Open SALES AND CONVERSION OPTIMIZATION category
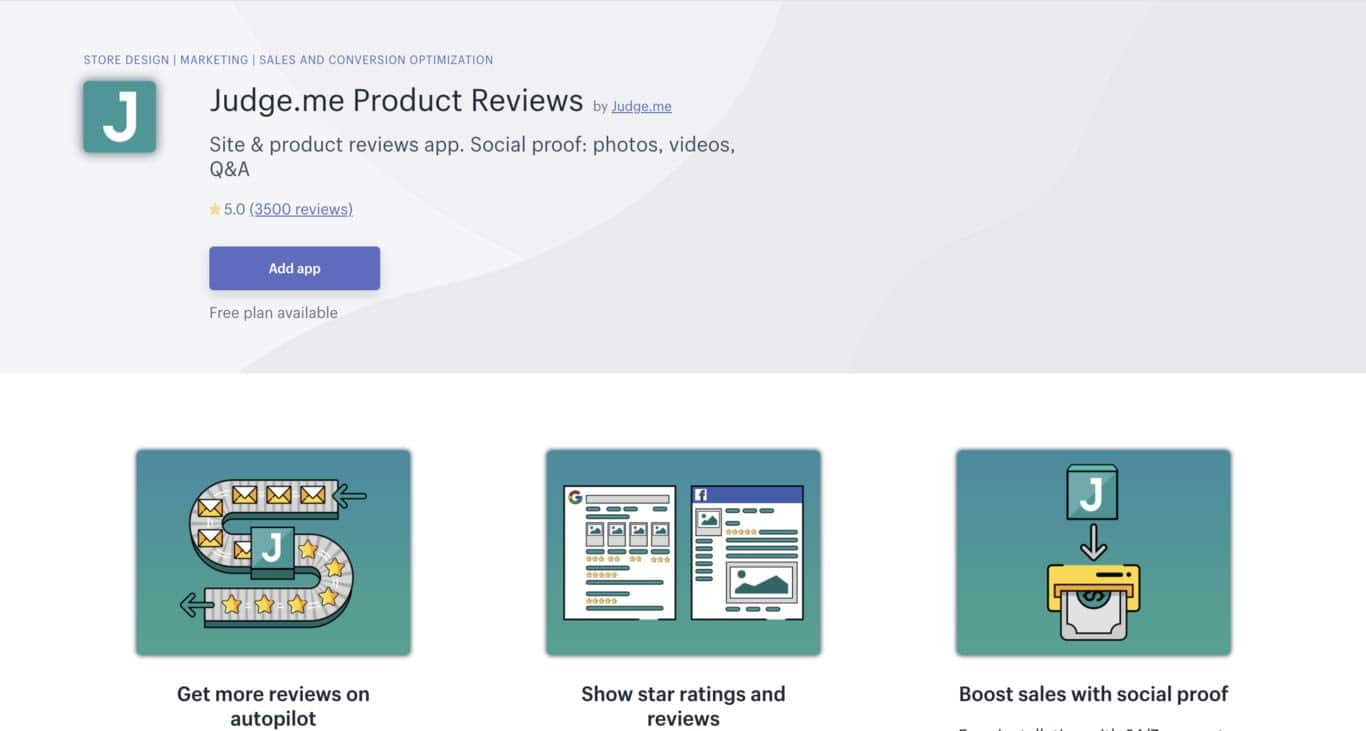 pyautogui.click(x=376, y=60)
